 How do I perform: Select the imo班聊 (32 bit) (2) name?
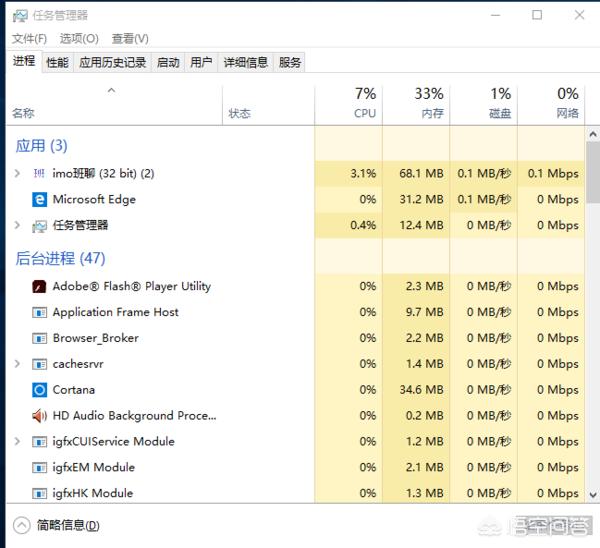tap(103, 174)
